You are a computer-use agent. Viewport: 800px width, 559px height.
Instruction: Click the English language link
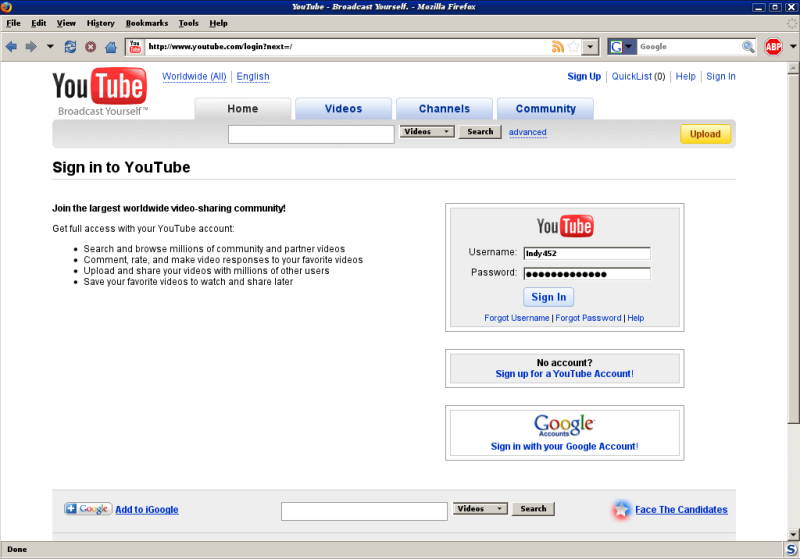253,77
